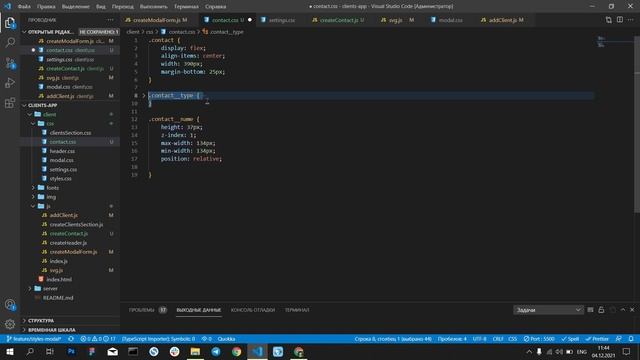
Task: Click the Windows Start button
Action: pyautogui.click(x=10, y=351)
